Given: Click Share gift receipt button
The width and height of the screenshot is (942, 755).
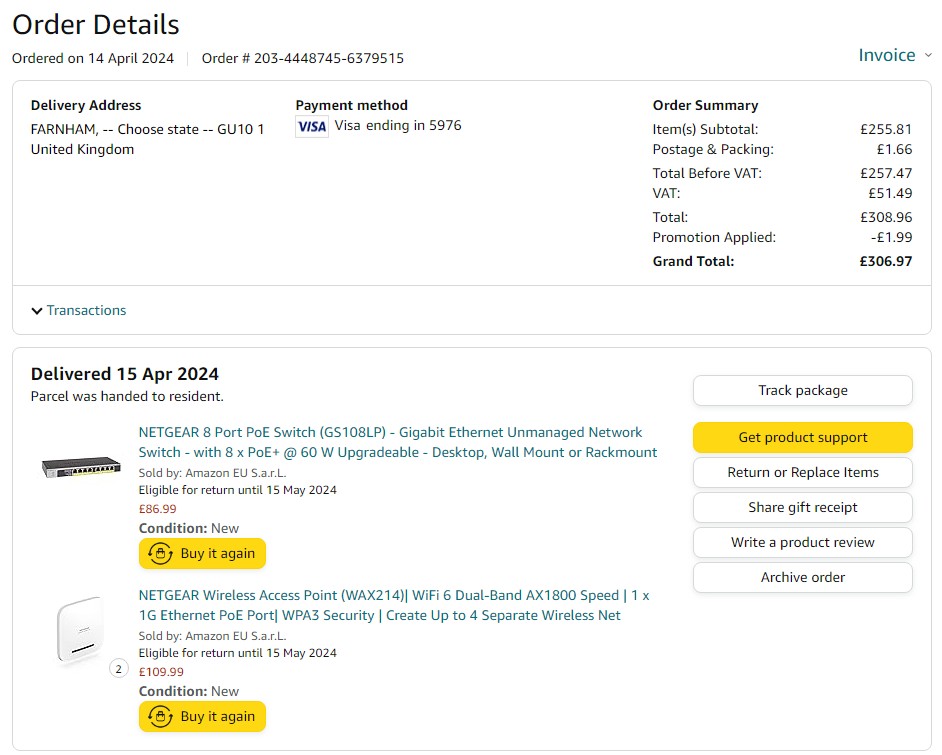Looking at the screenshot, I should [x=803, y=507].
